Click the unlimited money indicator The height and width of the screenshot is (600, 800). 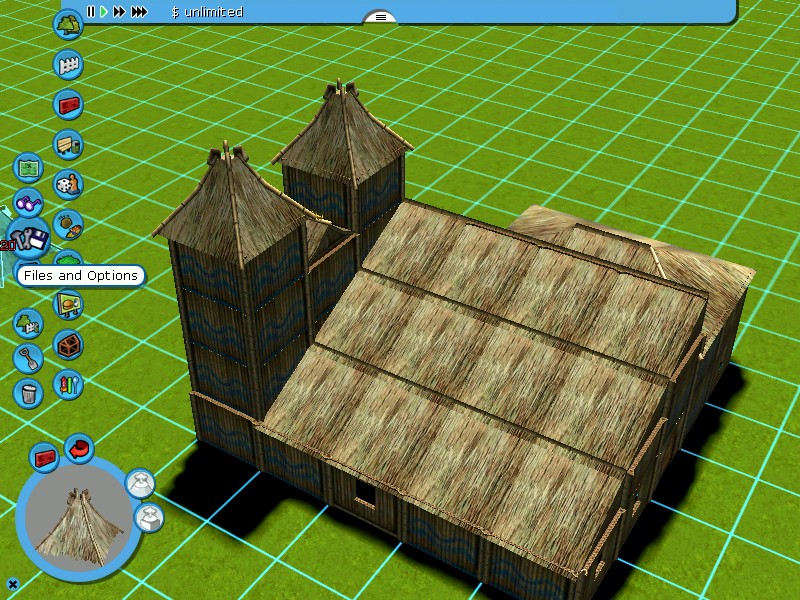click(207, 12)
